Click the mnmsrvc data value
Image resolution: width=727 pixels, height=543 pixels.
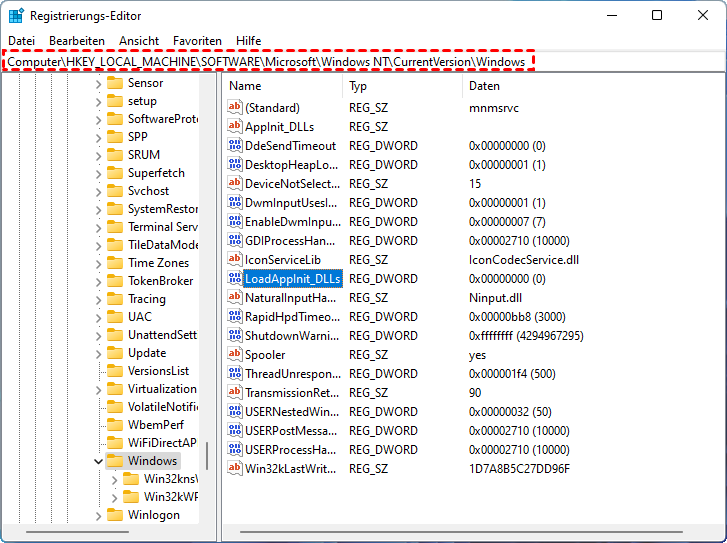[x=494, y=108]
